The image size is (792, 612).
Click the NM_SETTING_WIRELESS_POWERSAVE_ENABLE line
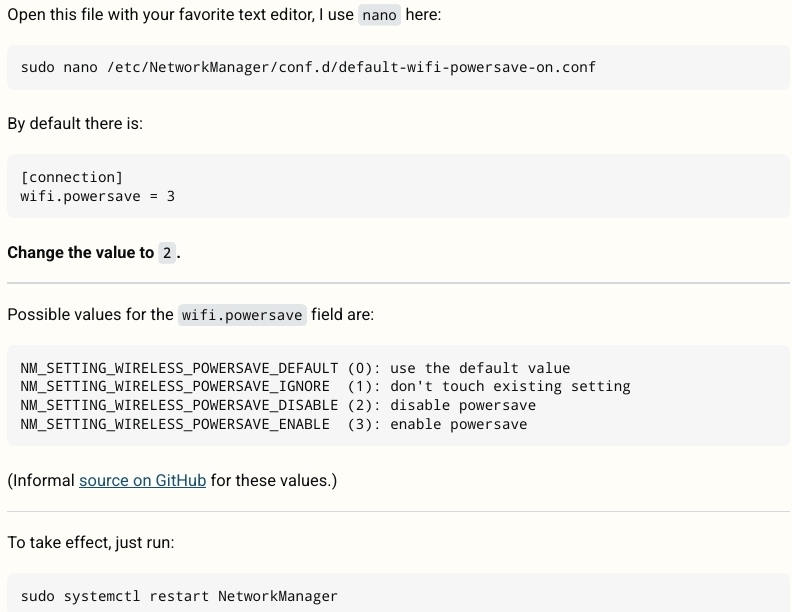pos(273,424)
